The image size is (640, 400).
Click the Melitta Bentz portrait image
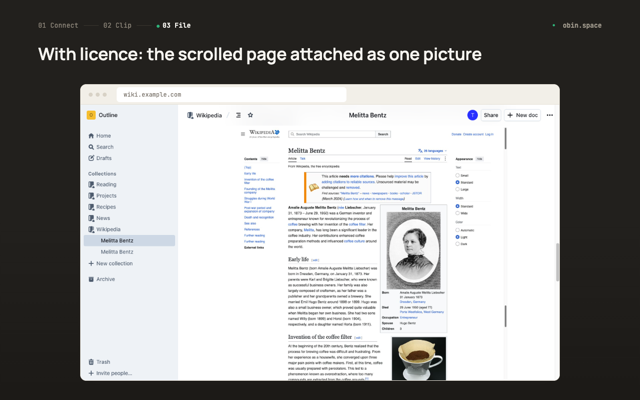tap(413, 251)
